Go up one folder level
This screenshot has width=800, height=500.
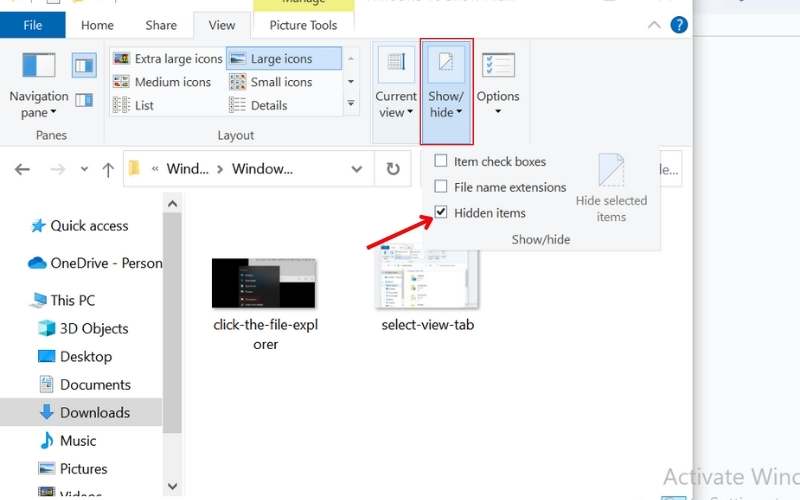108,169
